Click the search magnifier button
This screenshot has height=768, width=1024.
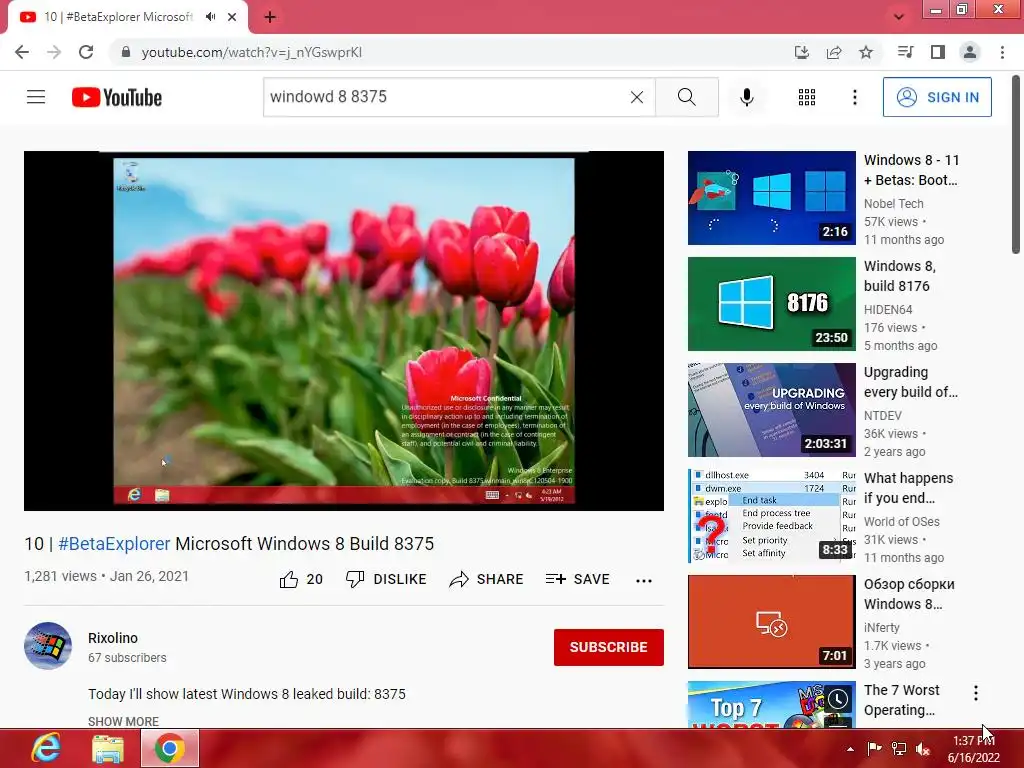tap(687, 97)
